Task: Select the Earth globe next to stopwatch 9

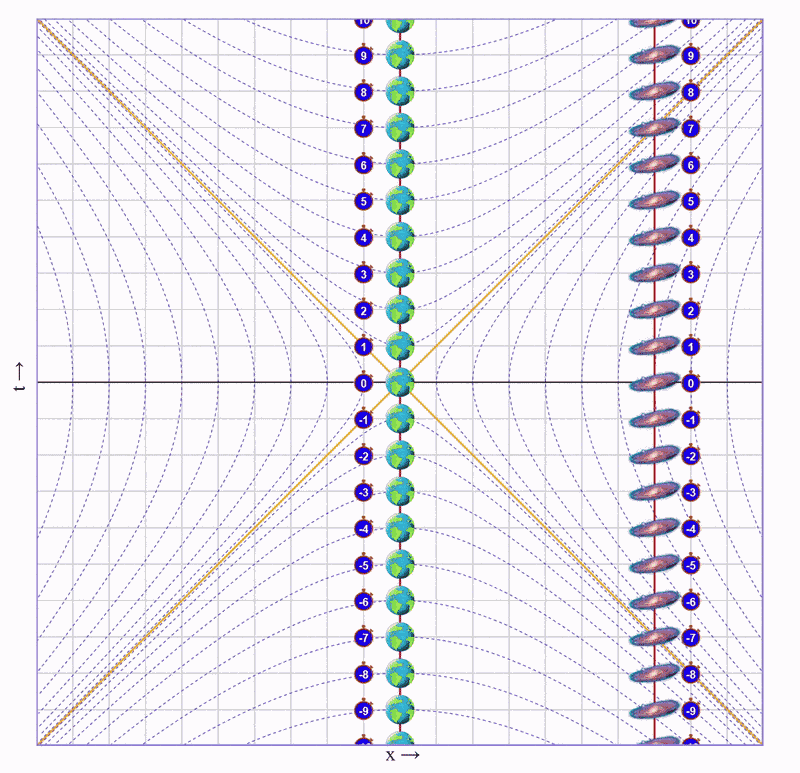Action: coord(400,55)
